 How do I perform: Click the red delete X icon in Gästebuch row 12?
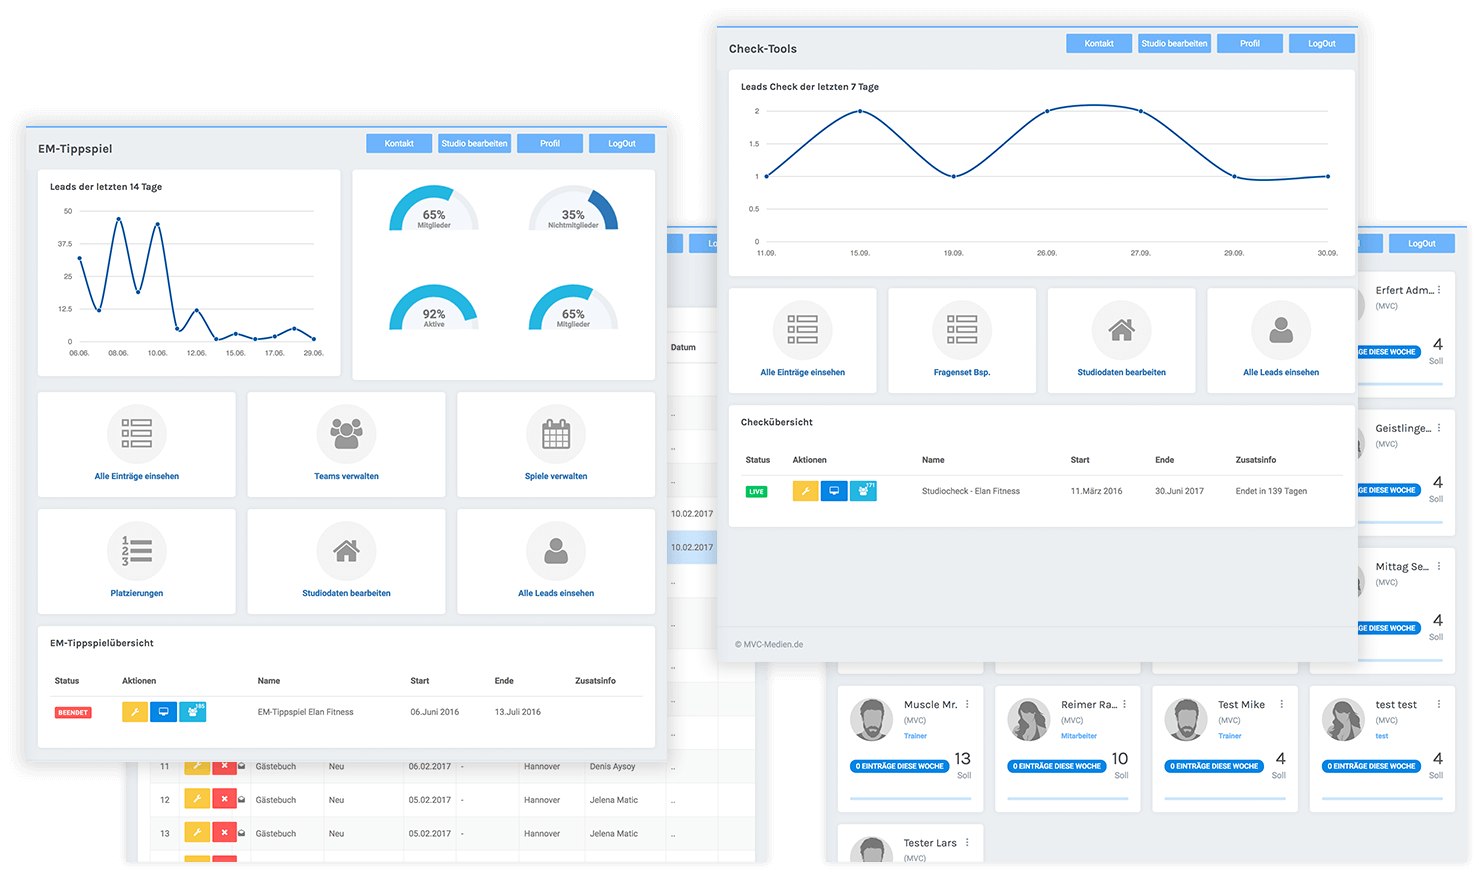224,800
